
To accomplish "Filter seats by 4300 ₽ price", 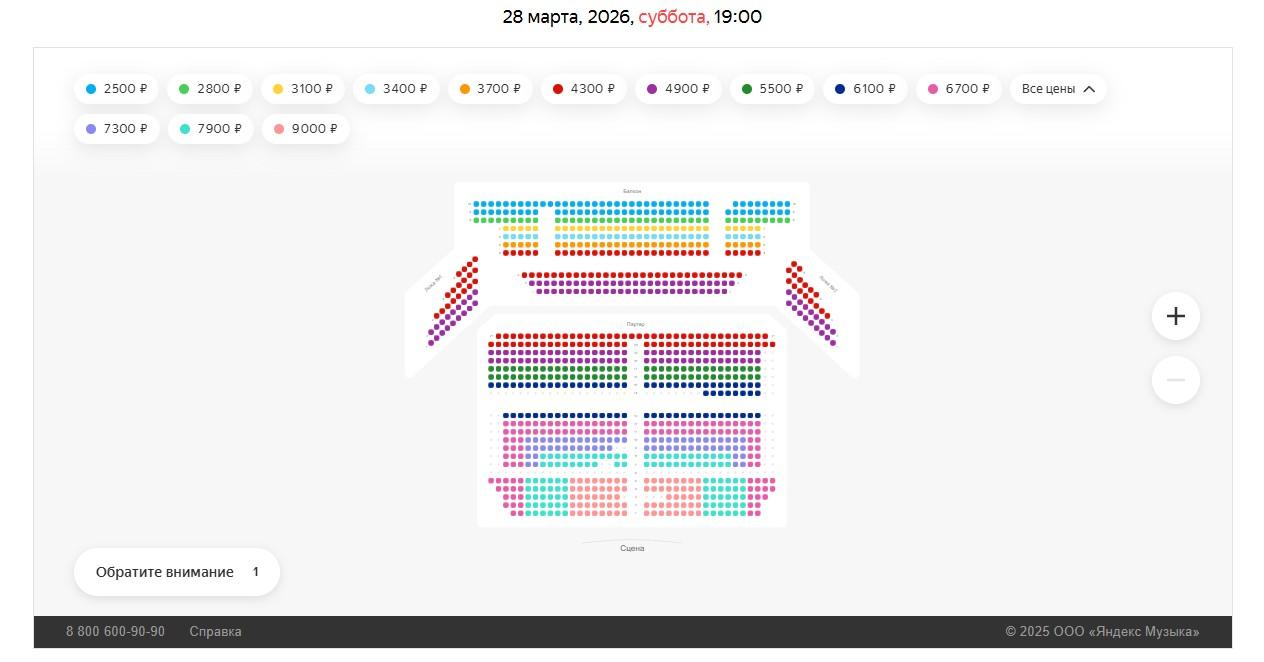I will point(584,89).
